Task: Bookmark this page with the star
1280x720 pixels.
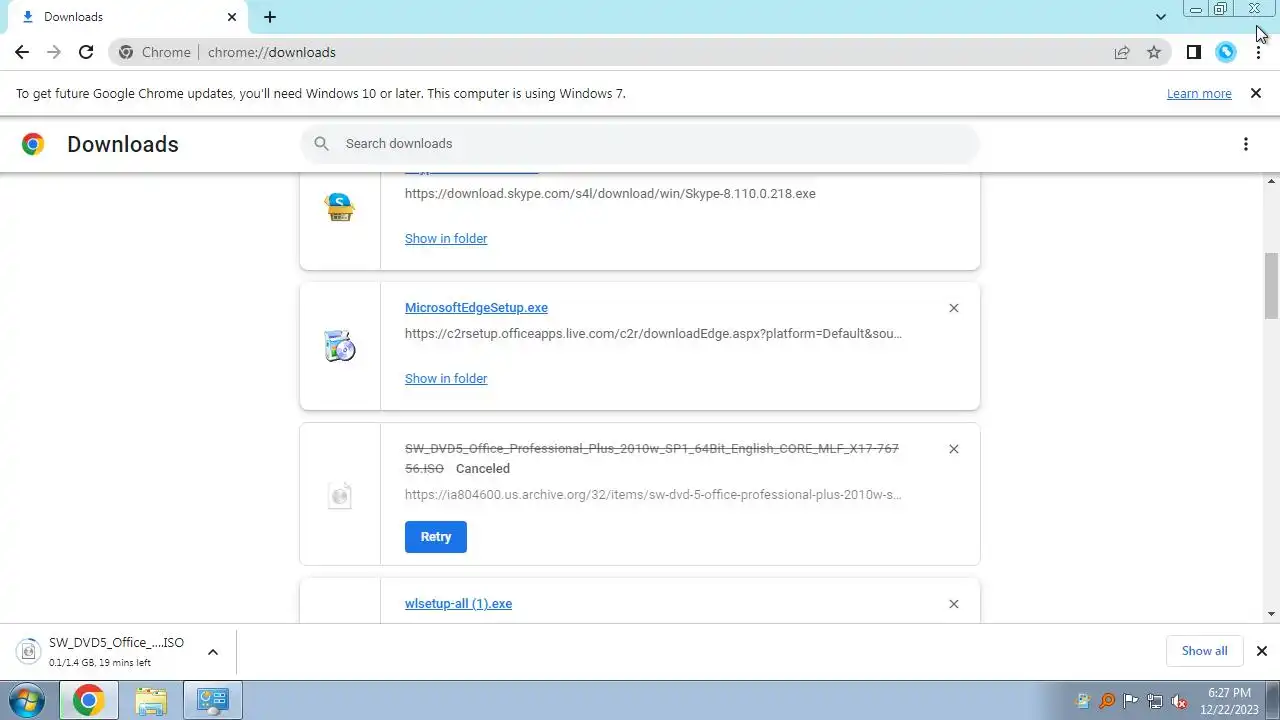Action: point(1154,52)
